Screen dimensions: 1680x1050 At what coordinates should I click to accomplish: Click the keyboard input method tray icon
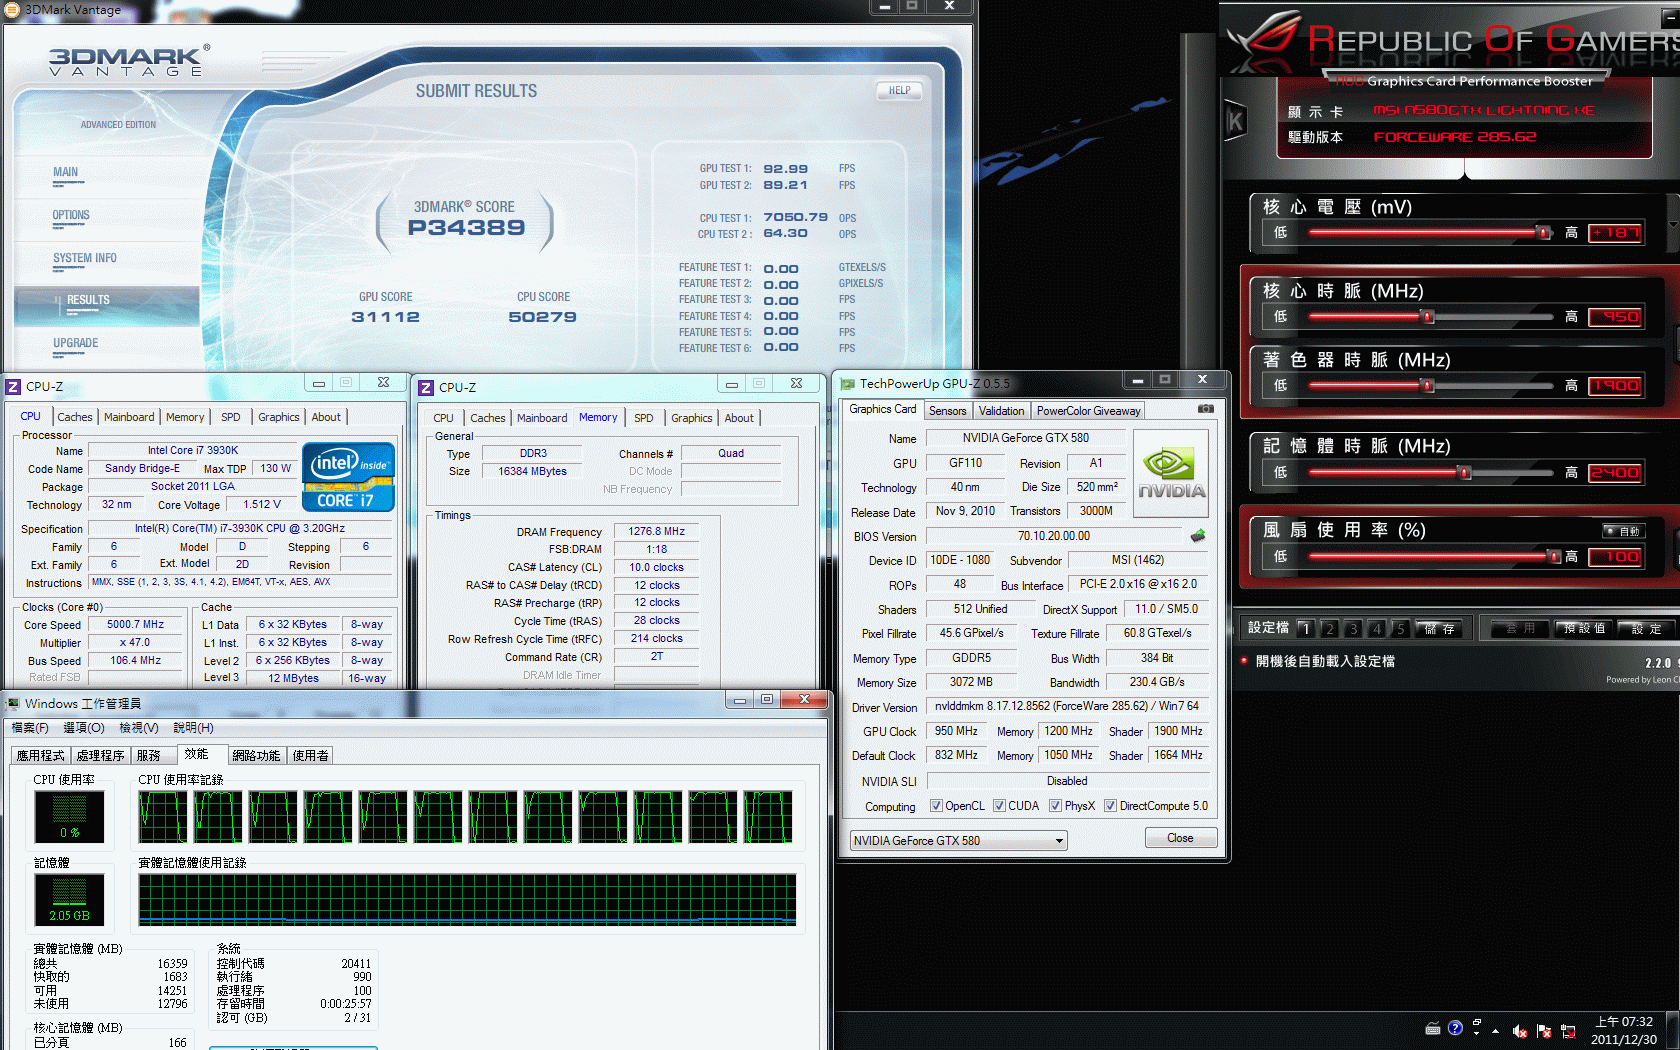click(1433, 1028)
